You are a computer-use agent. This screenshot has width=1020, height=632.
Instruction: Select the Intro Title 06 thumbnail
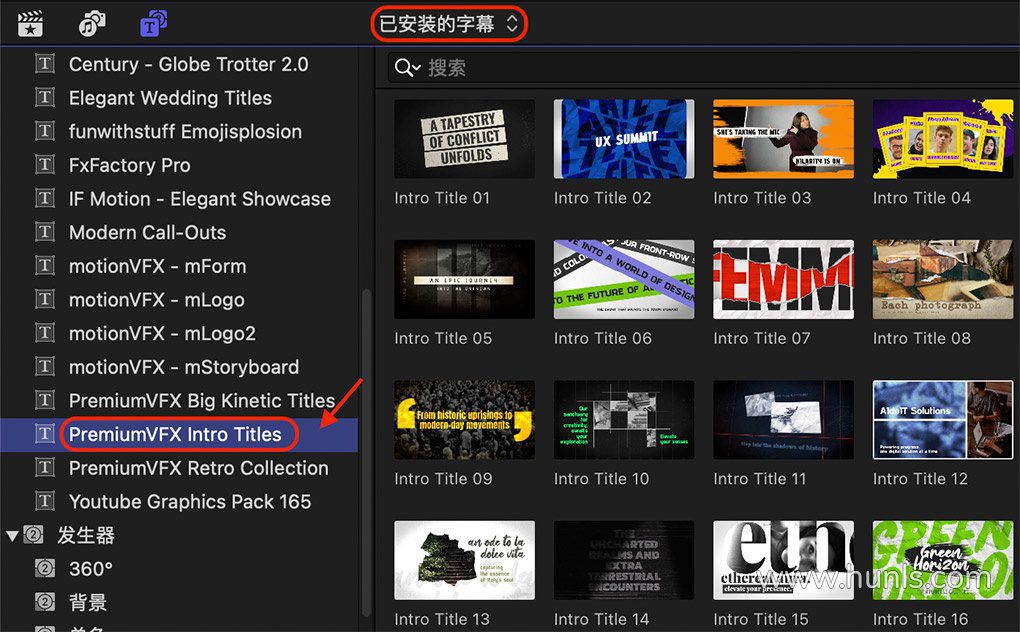(624, 279)
